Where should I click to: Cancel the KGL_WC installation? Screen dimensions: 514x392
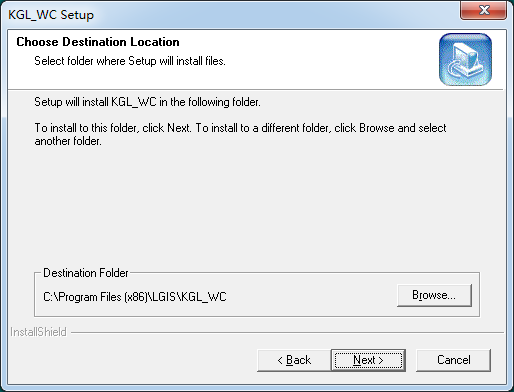453,360
